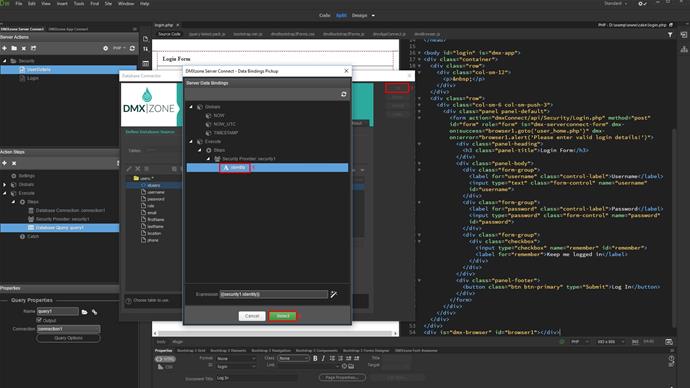Collapse Execute node in Action Steps
Screen dimensions: 690x388
pos(5,193)
